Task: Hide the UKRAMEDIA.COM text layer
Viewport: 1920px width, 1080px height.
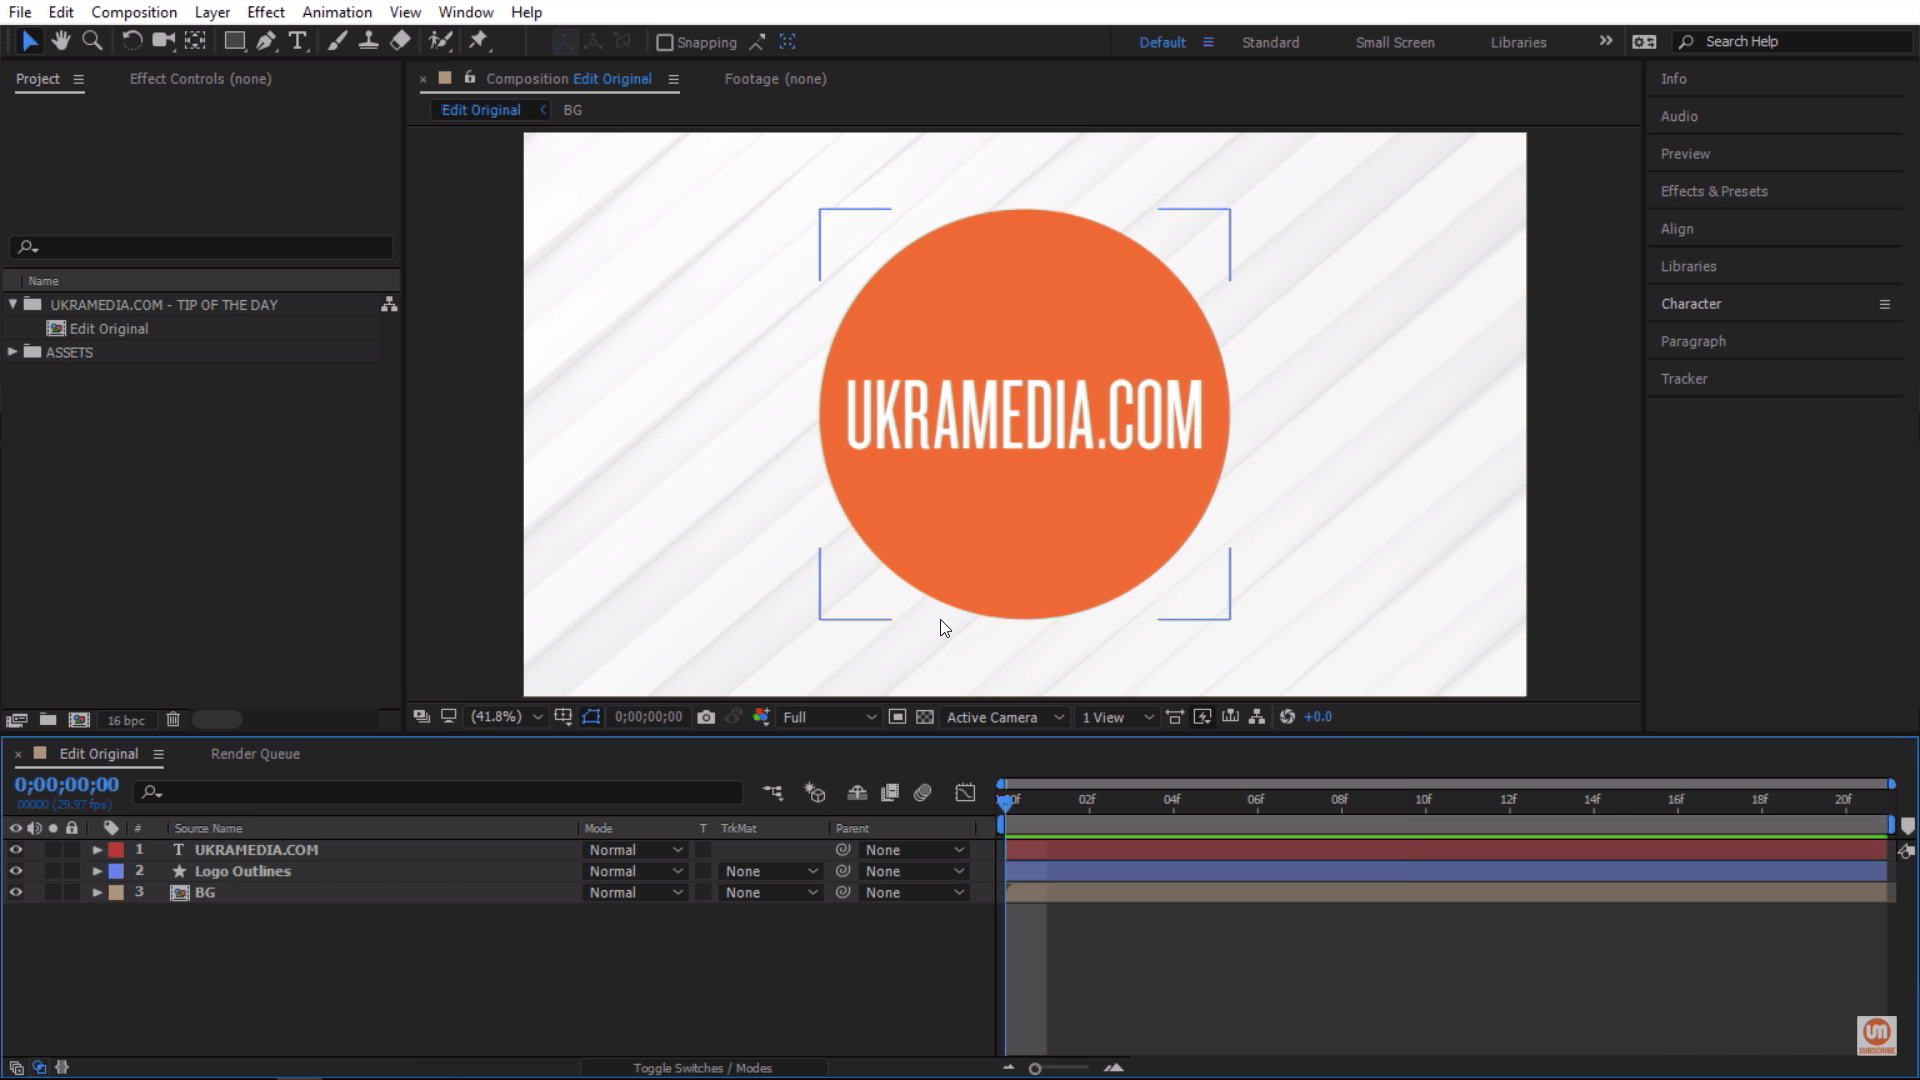Action: [x=15, y=850]
